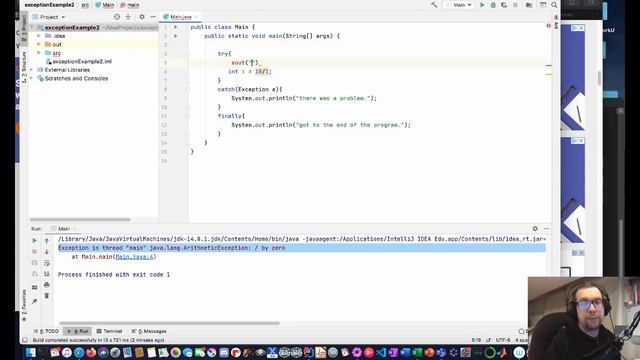The image size is (640, 360).
Task: Click the Build project hammer icon
Action: click(x=434, y=5)
